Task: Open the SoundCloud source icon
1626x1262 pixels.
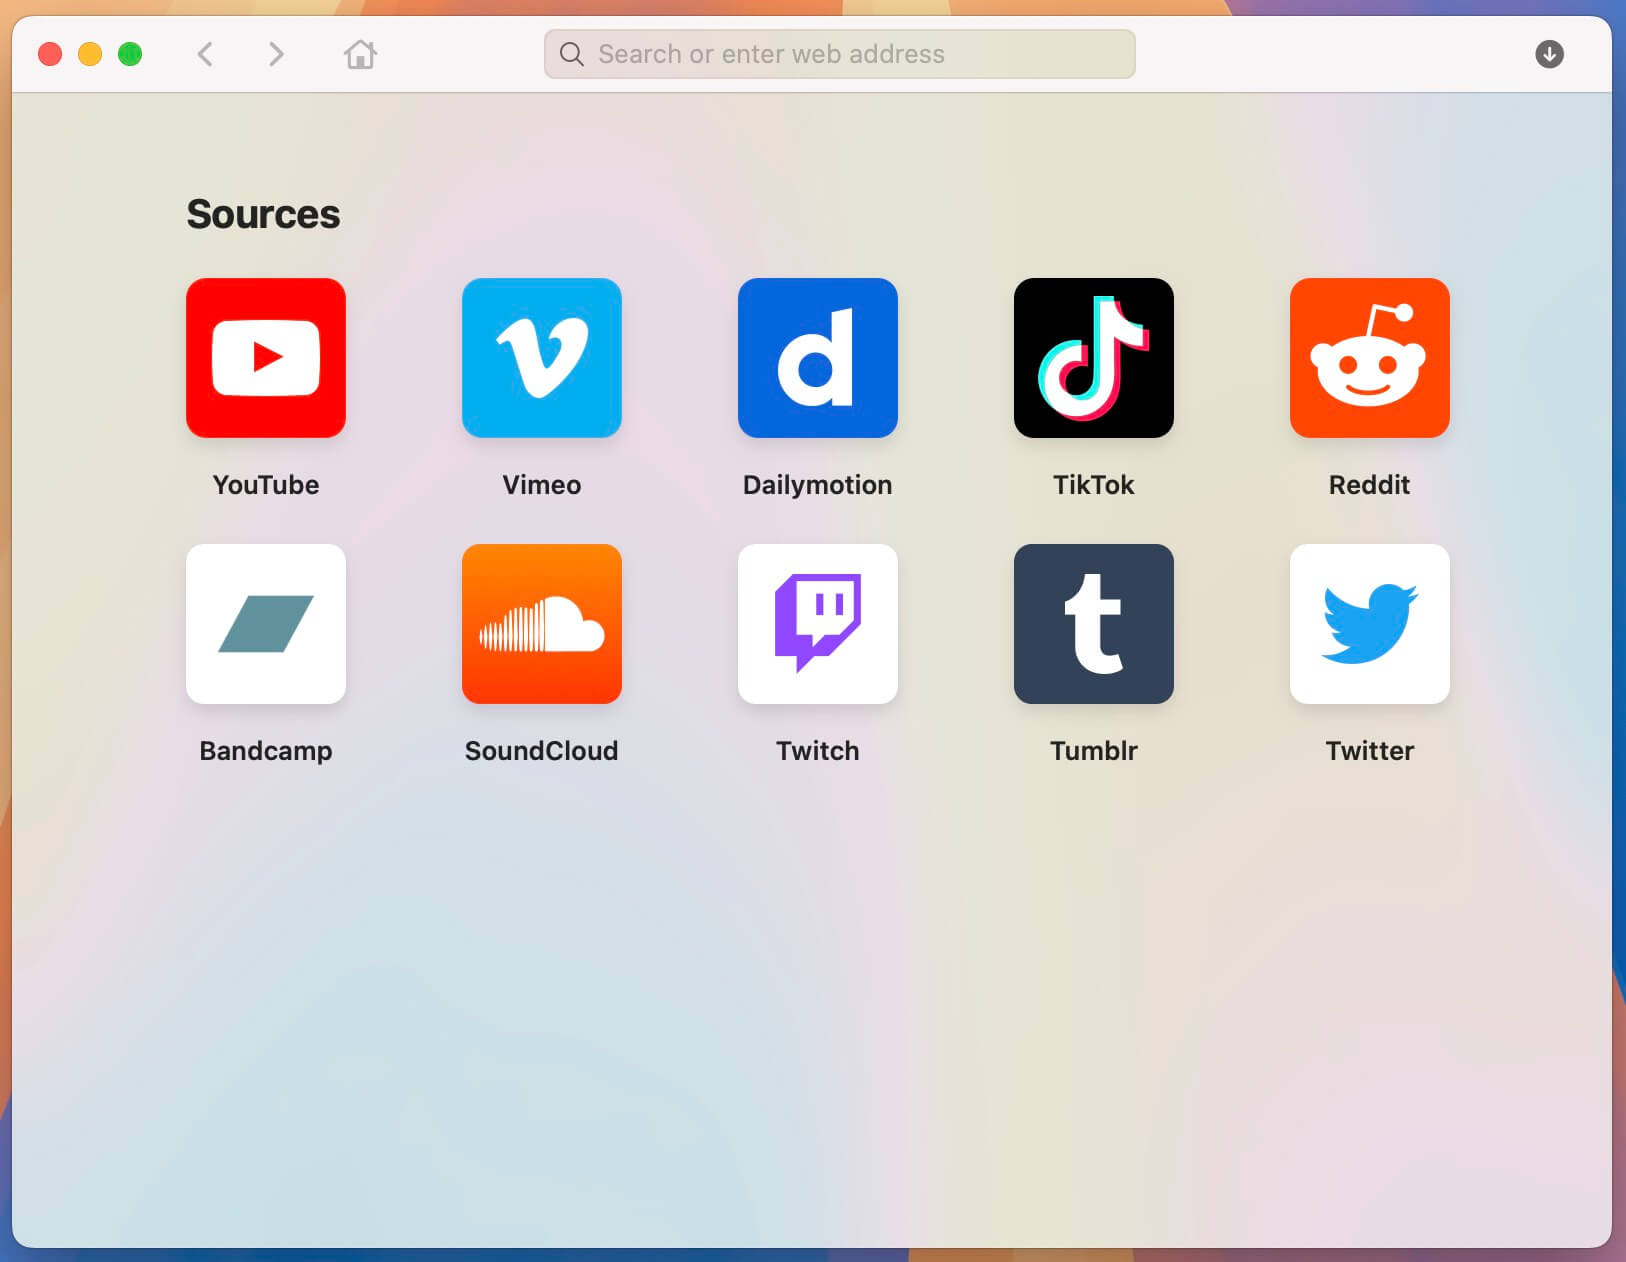Action: tap(542, 624)
